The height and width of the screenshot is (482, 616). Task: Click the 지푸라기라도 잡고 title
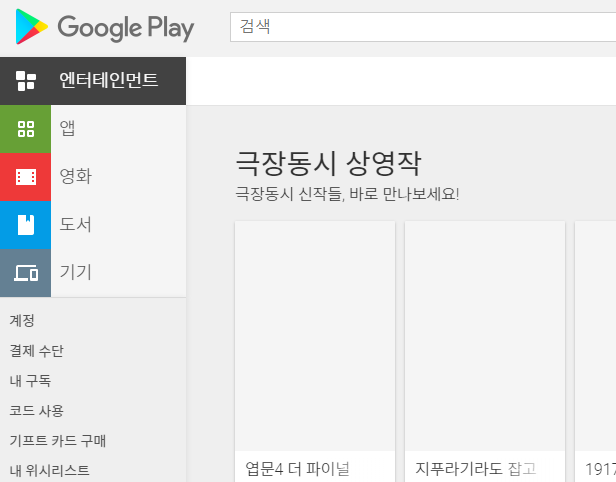[x=476, y=469]
